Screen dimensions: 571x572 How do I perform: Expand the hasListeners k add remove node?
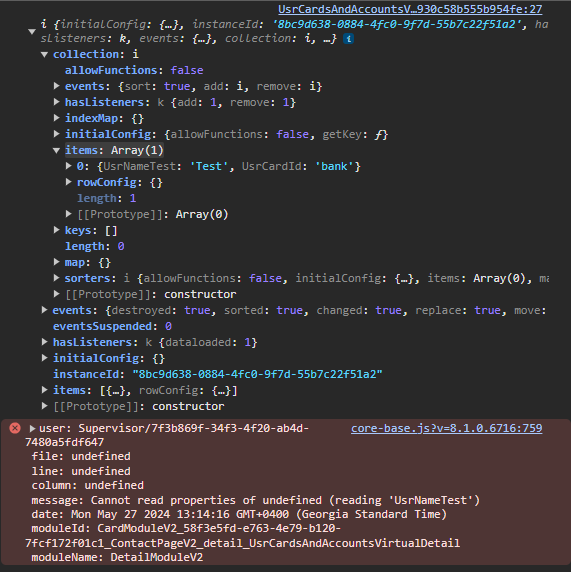57,102
